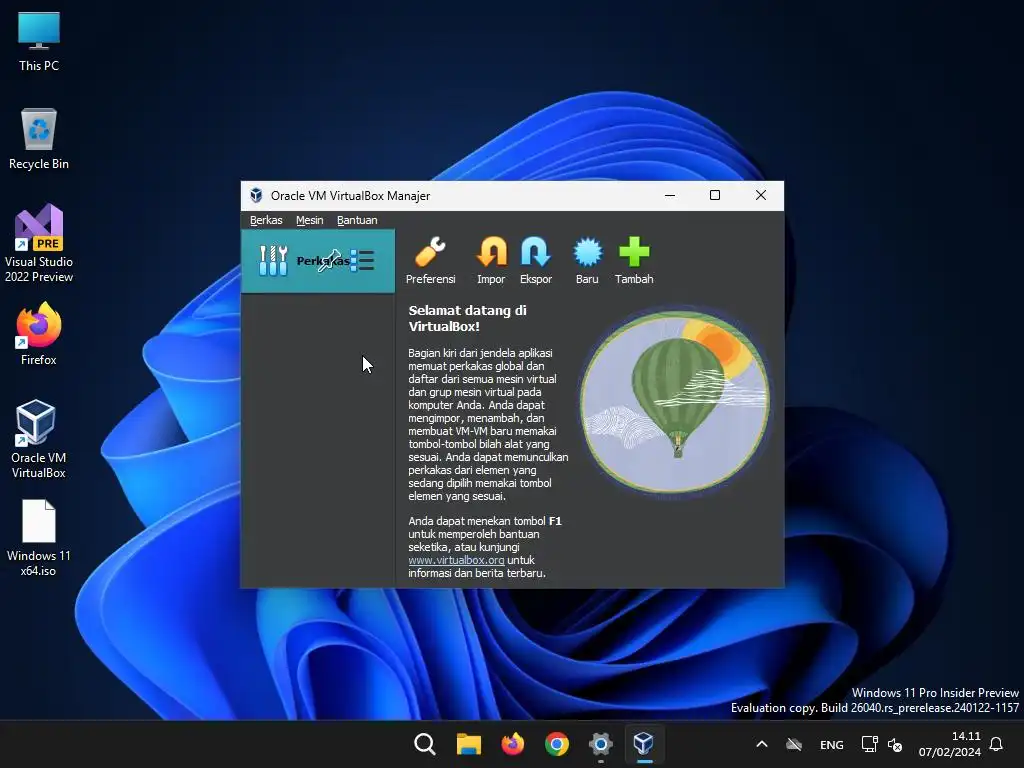
Task: Open the Mesin menu
Action: pyautogui.click(x=310, y=220)
